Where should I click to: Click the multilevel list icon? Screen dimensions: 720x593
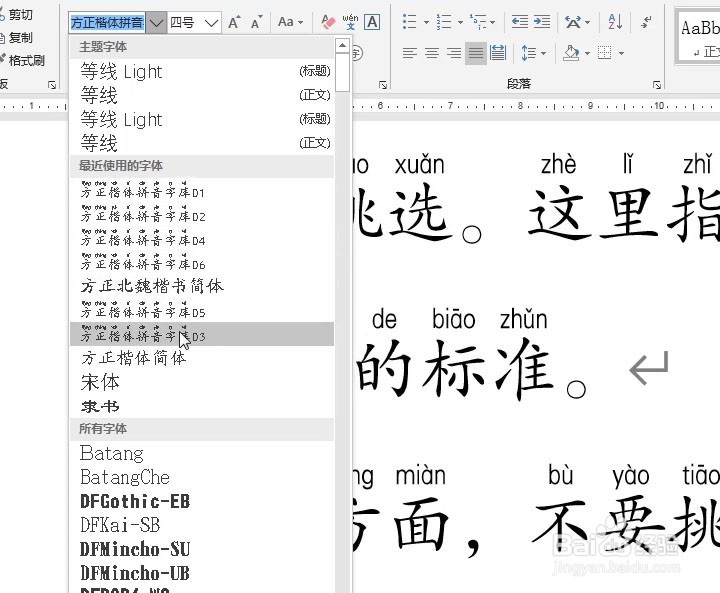pos(478,22)
